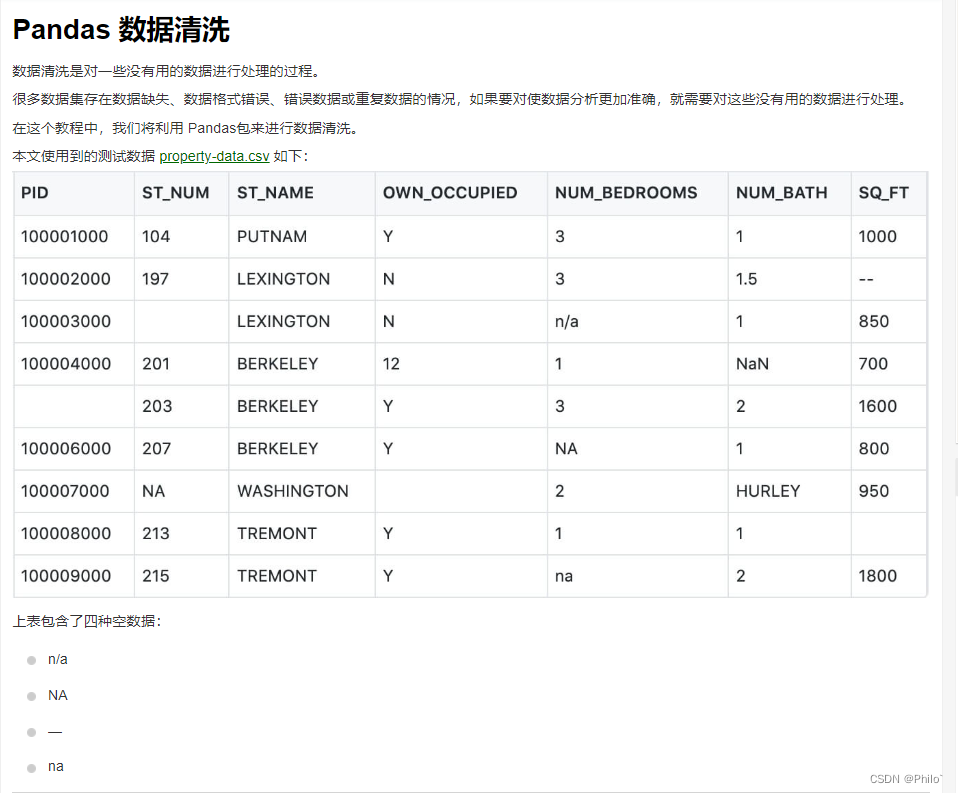Select the cell containing 100006000
Screen dimensions: 958x793
[74, 449]
